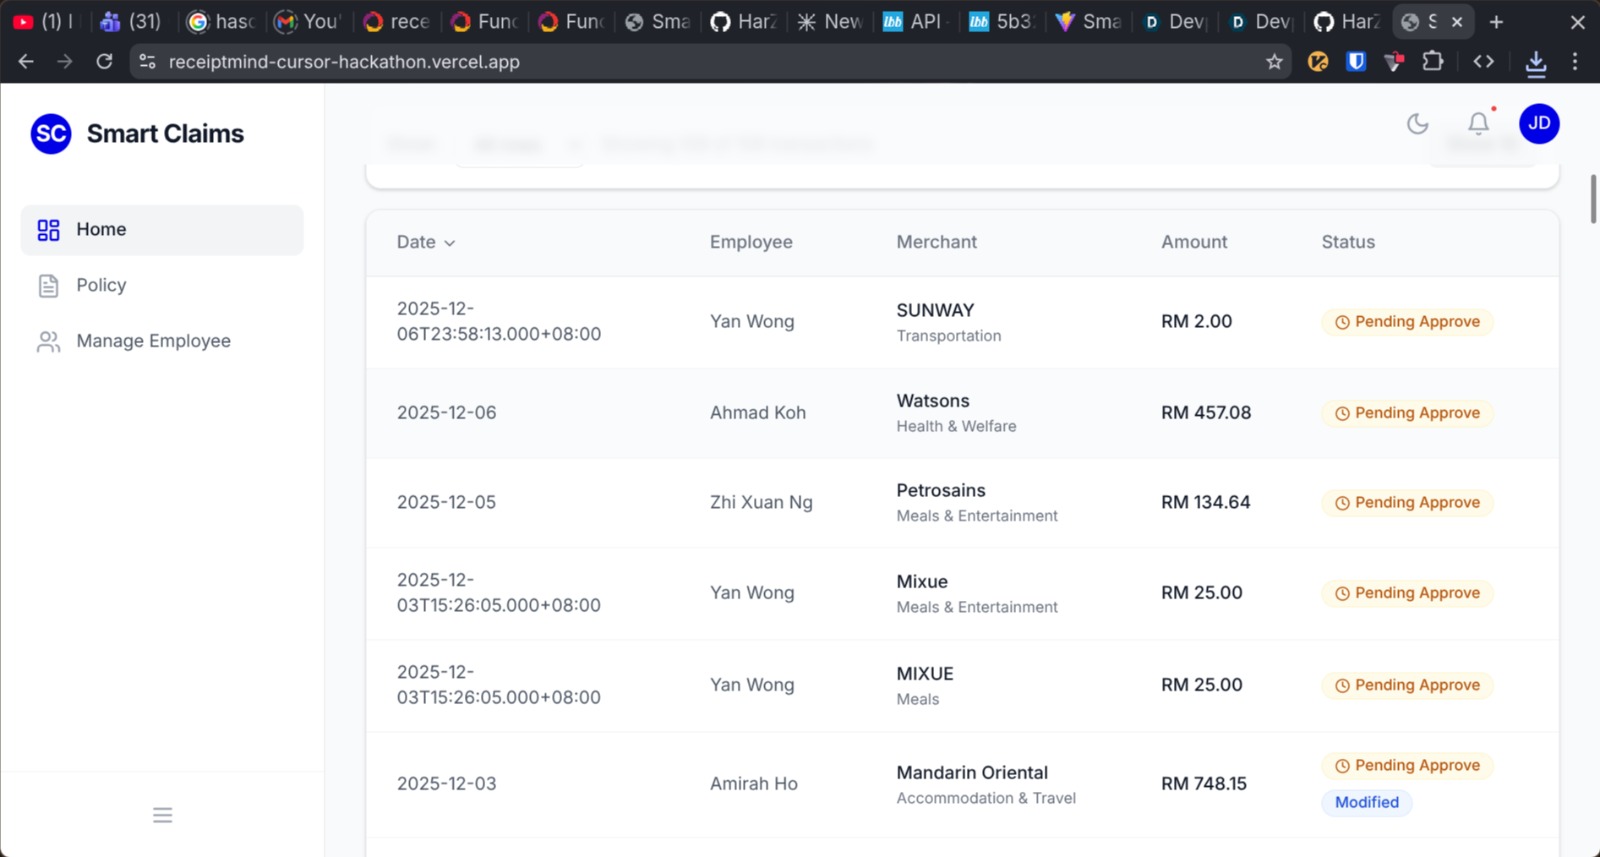
Task: Click amount RM 134.64
Action: (x=1206, y=503)
